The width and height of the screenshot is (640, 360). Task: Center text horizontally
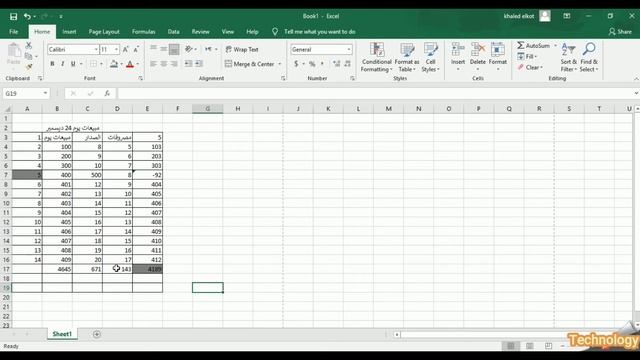pos(164,64)
